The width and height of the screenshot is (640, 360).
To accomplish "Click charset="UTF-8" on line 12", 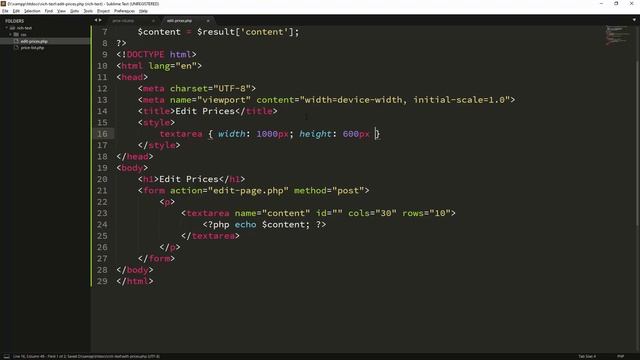I will [x=210, y=89].
